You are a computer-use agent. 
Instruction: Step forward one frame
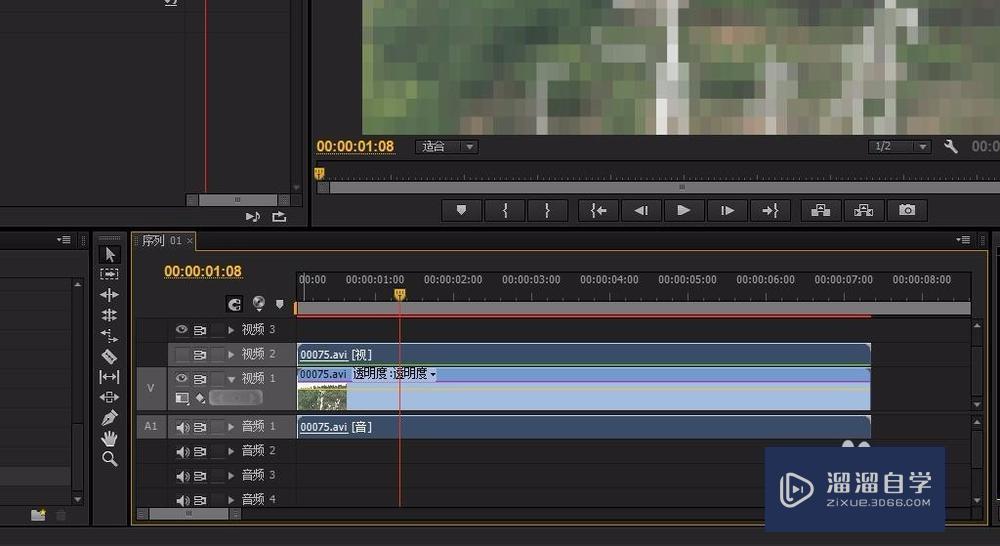coord(727,210)
